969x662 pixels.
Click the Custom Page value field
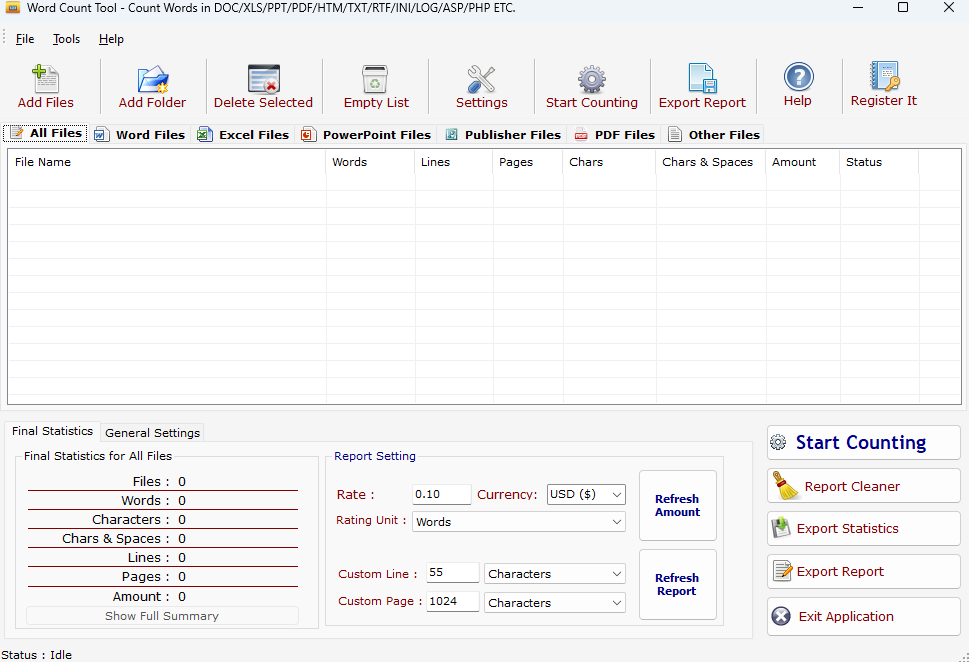(x=452, y=601)
